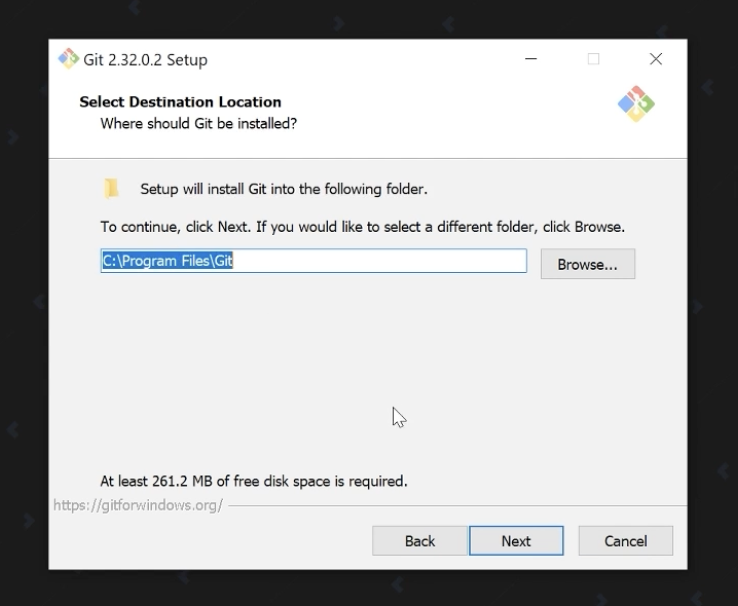Screen dimensions: 738x606
Task: Click the 'At least 261.2 MB' disk space text
Action: [x=254, y=481]
